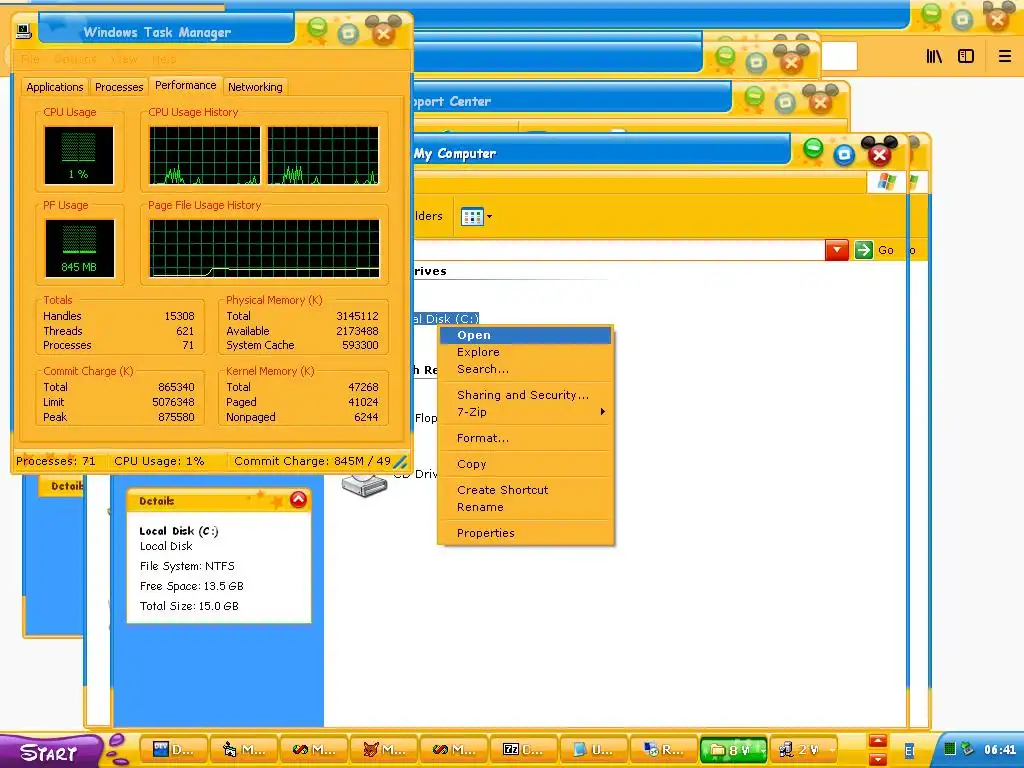Click the PF Usage gauge showing 845 MB

(80, 248)
